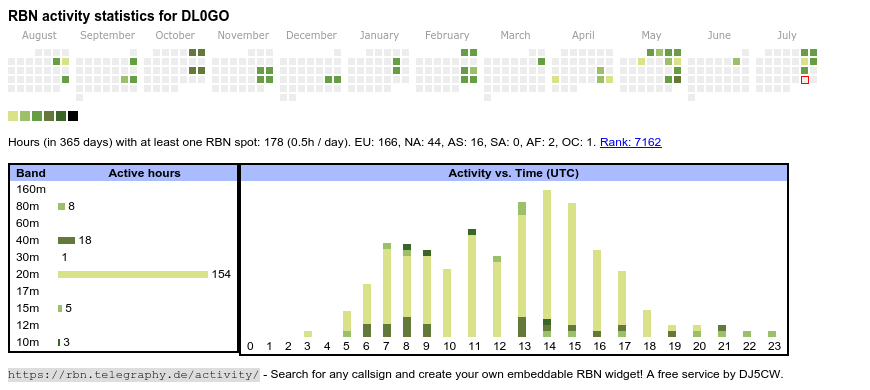Click the activity bar above hour 13

522,270
